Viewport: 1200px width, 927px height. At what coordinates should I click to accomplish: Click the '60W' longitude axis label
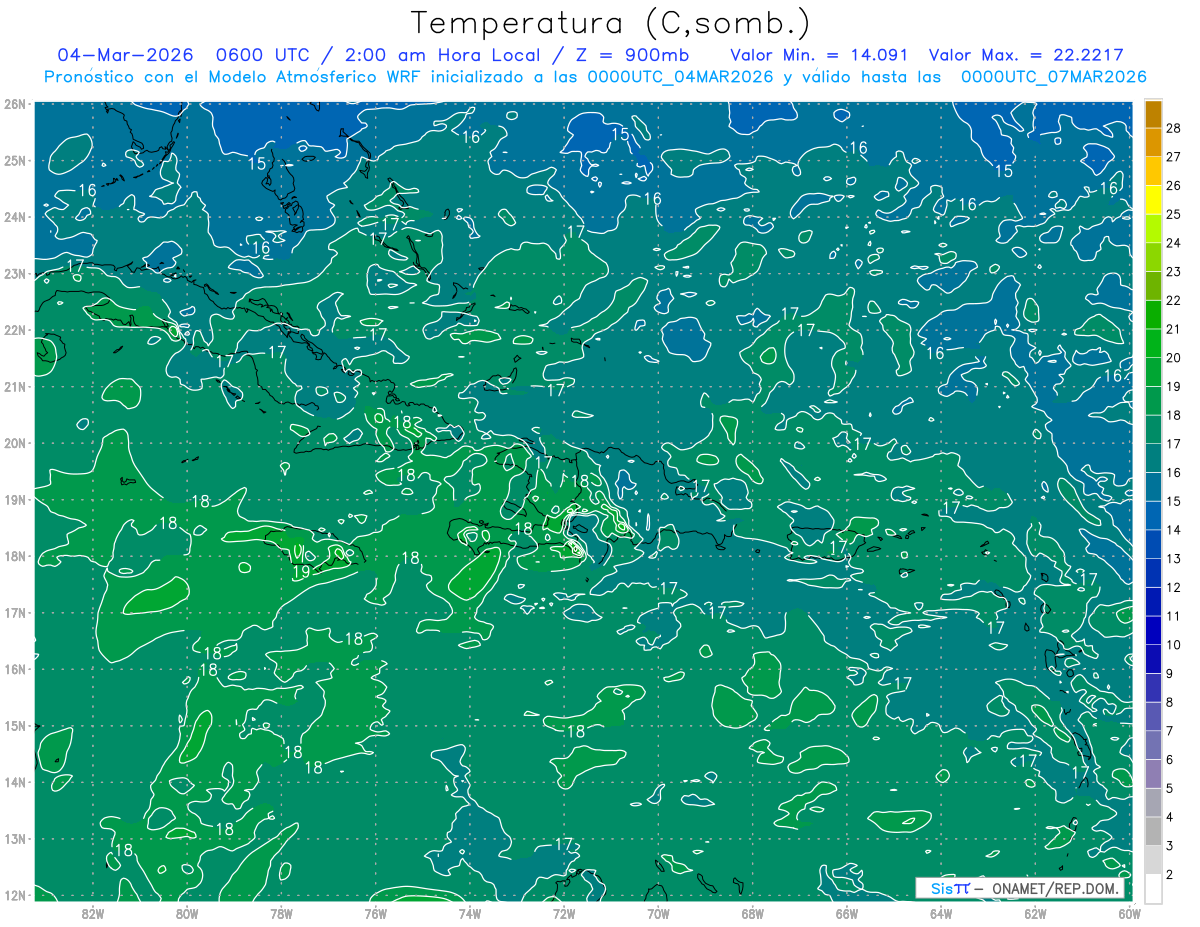coord(1129,913)
